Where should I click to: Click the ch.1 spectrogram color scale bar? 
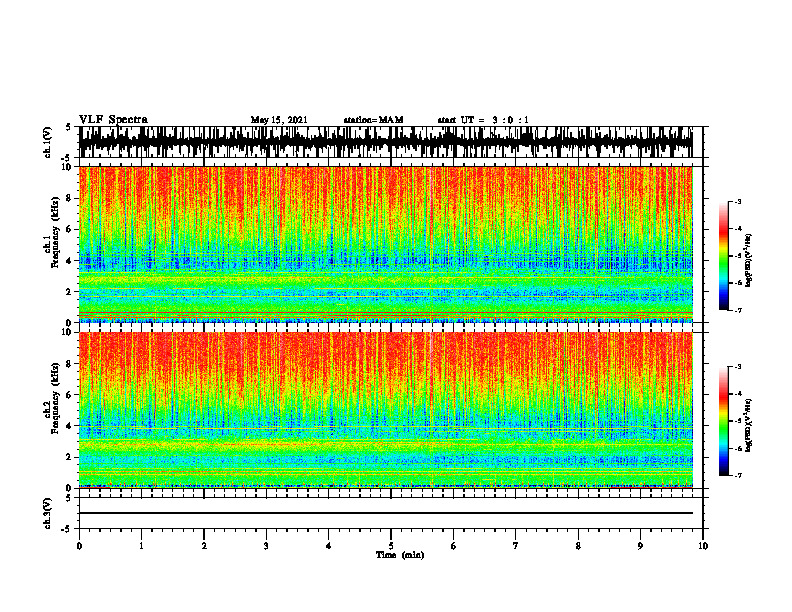point(723,256)
